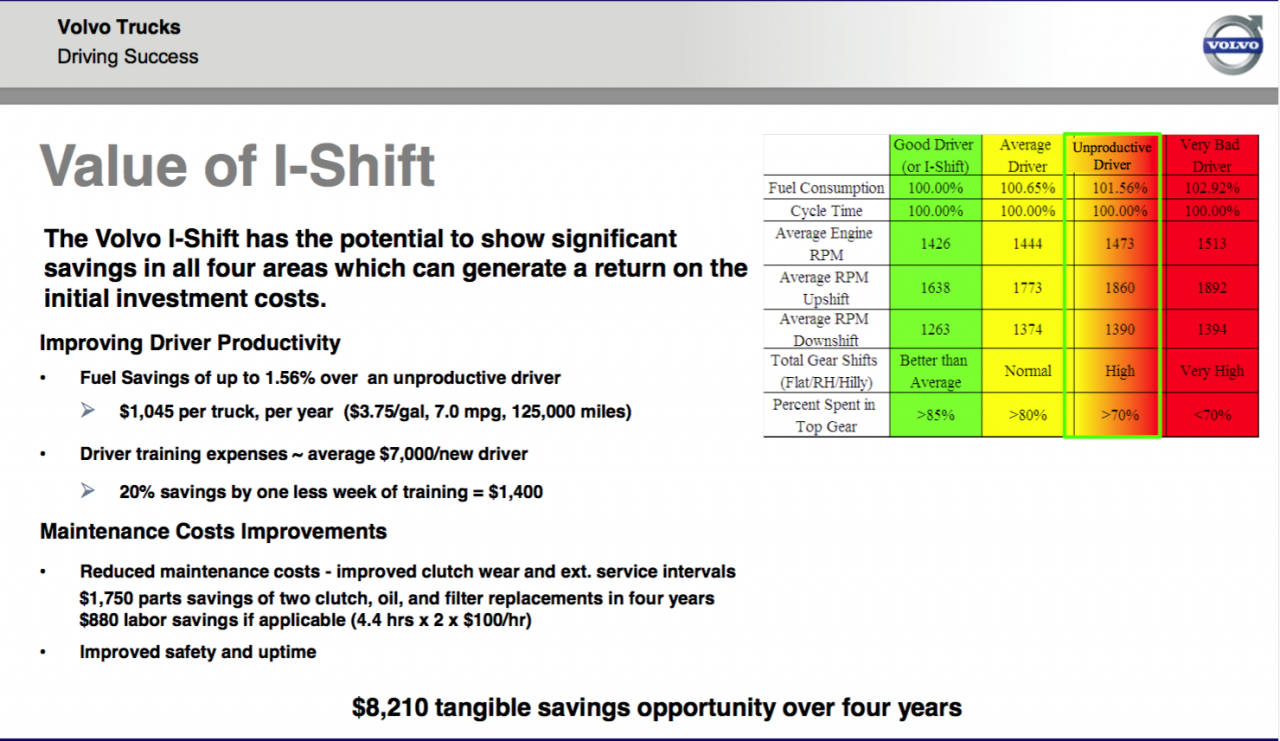Image resolution: width=1280 pixels, height=741 pixels.
Task: Click the bullet dot beside Reduced maintenance costs
Action: (43, 573)
